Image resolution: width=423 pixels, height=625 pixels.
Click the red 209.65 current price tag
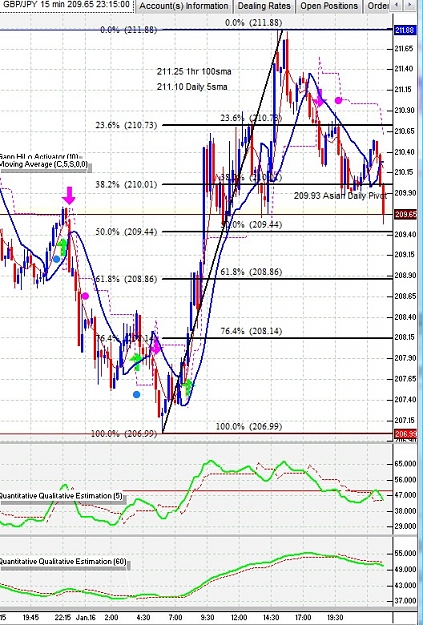pyautogui.click(x=405, y=214)
